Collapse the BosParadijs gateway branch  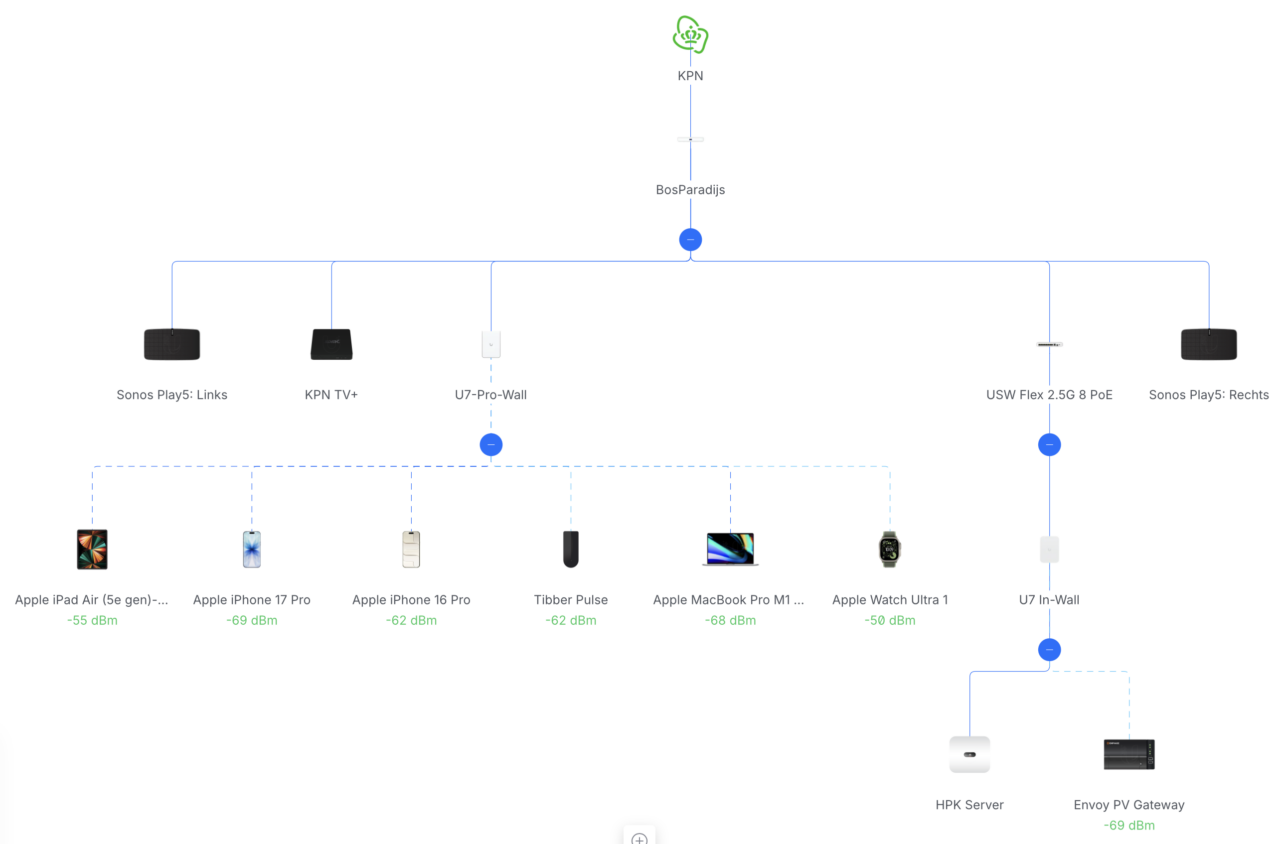coord(690,240)
